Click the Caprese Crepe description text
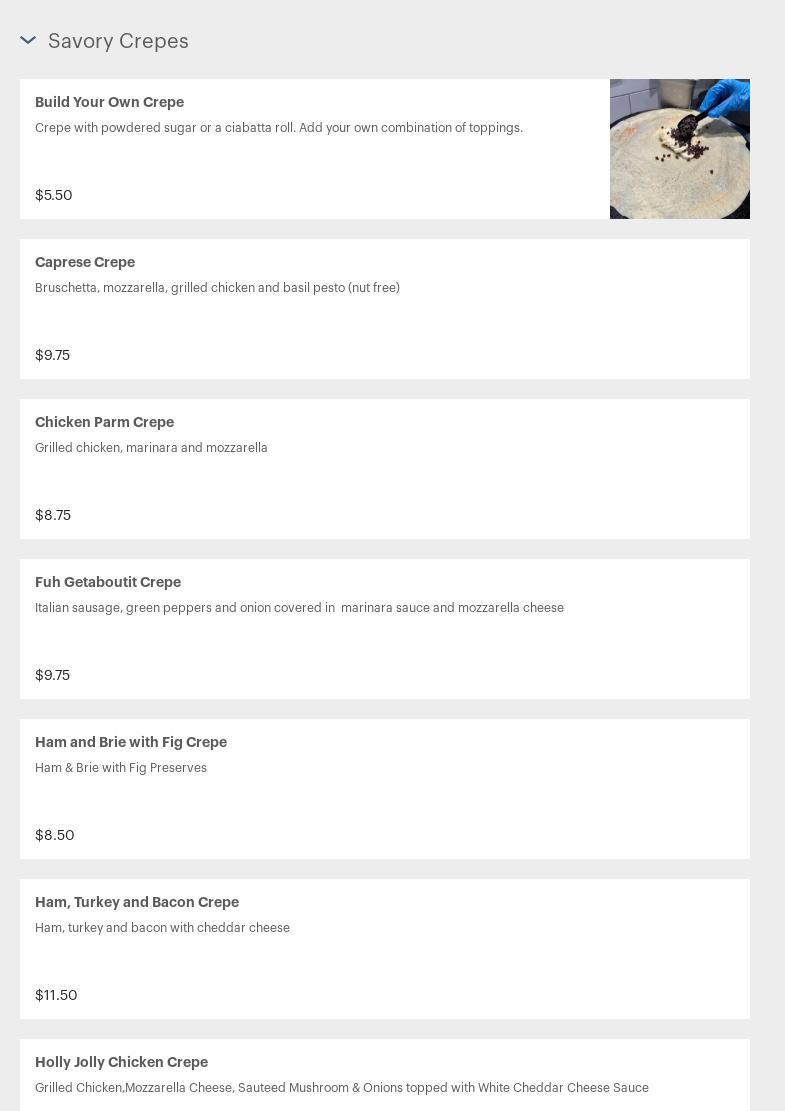785x1111 pixels. pyautogui.click(x=217, y=288)
